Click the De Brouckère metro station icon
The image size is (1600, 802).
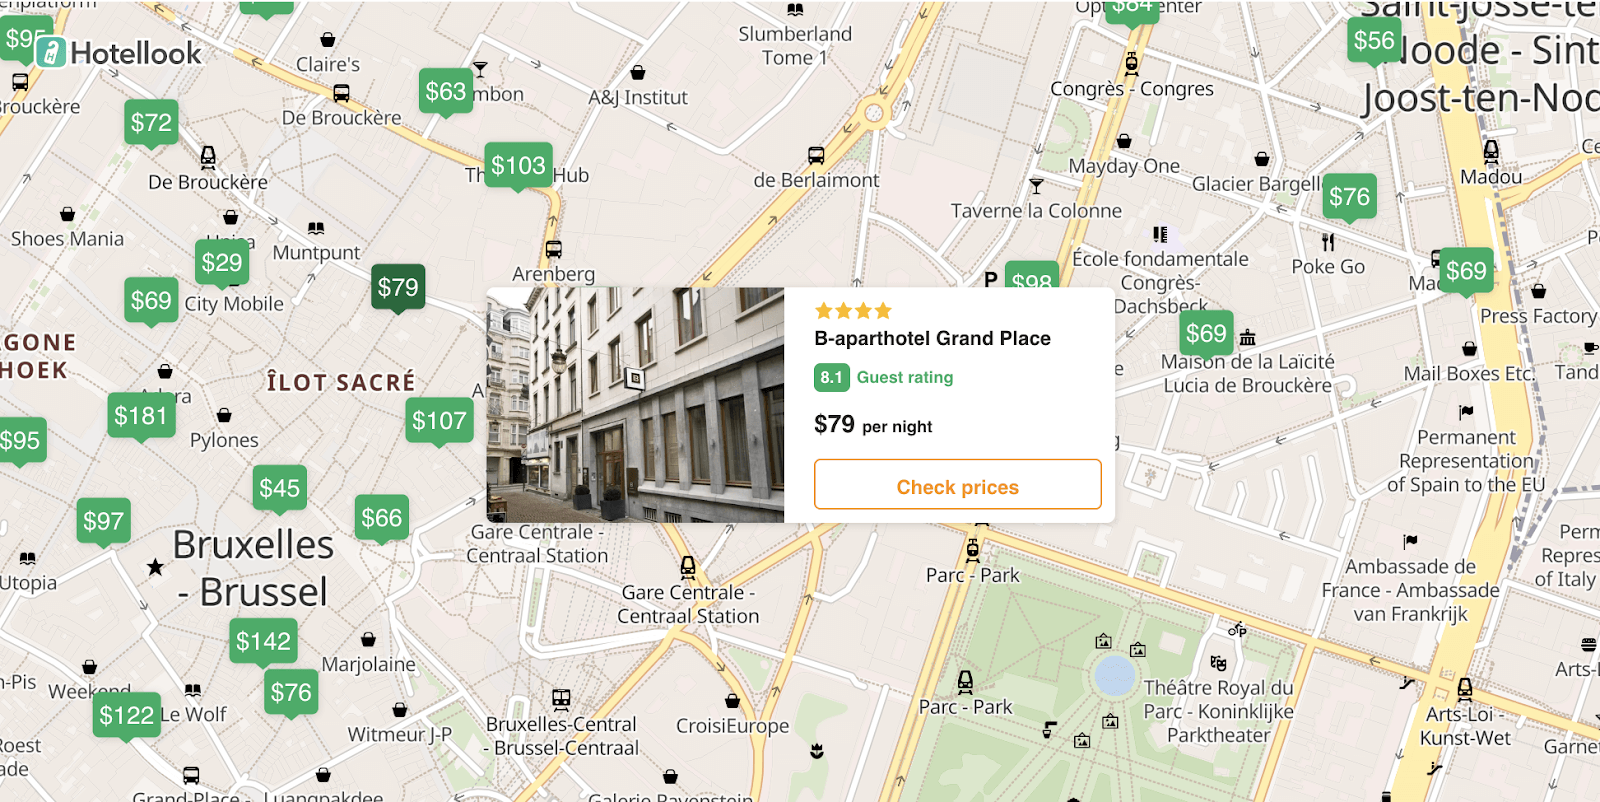208,157
